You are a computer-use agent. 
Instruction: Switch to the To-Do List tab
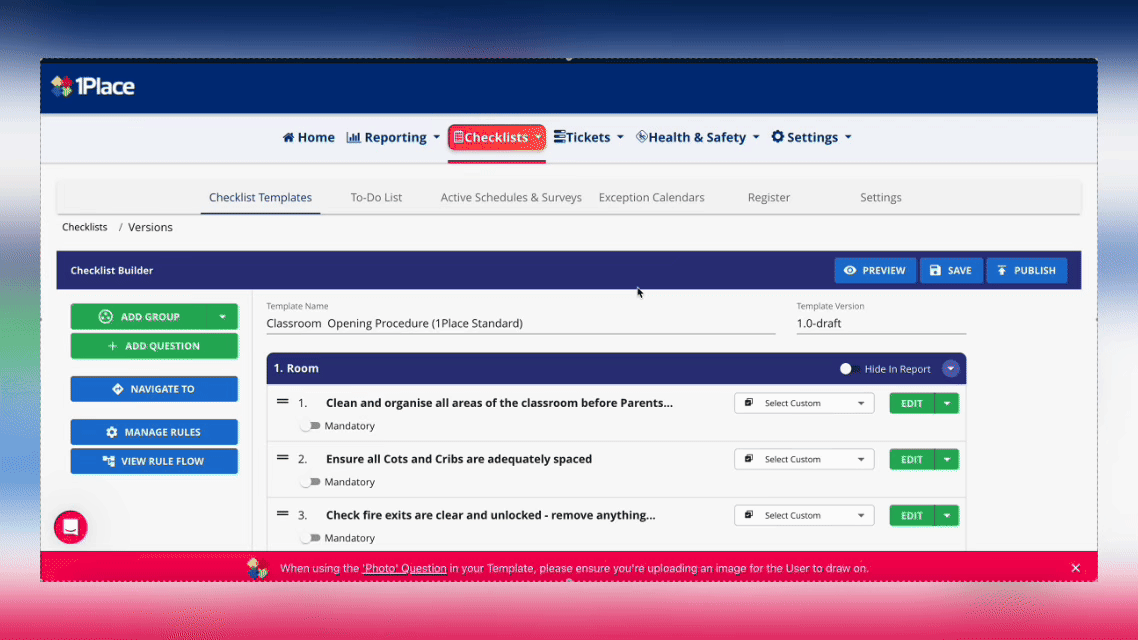point(376,197)
